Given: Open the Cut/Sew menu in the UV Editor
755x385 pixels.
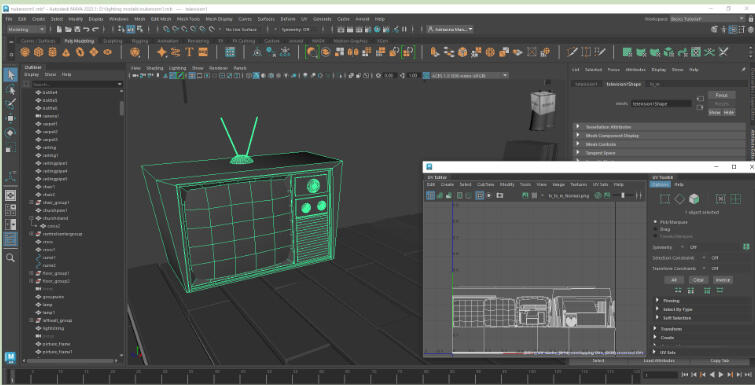Looking at the screenshot, I should pos(485,185).
